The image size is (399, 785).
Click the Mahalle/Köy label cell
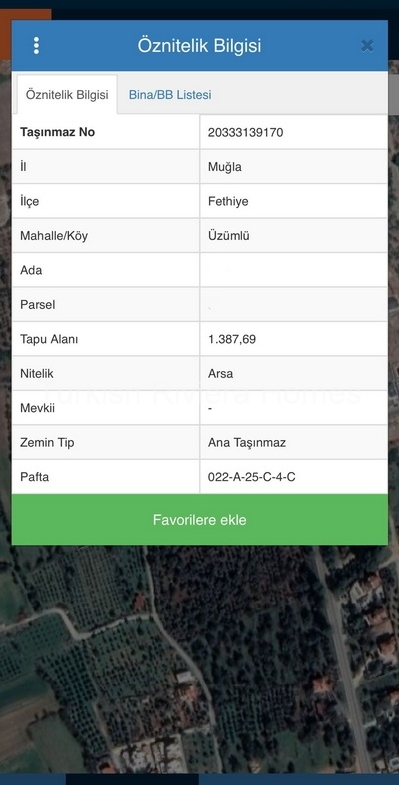coord(106,236)
